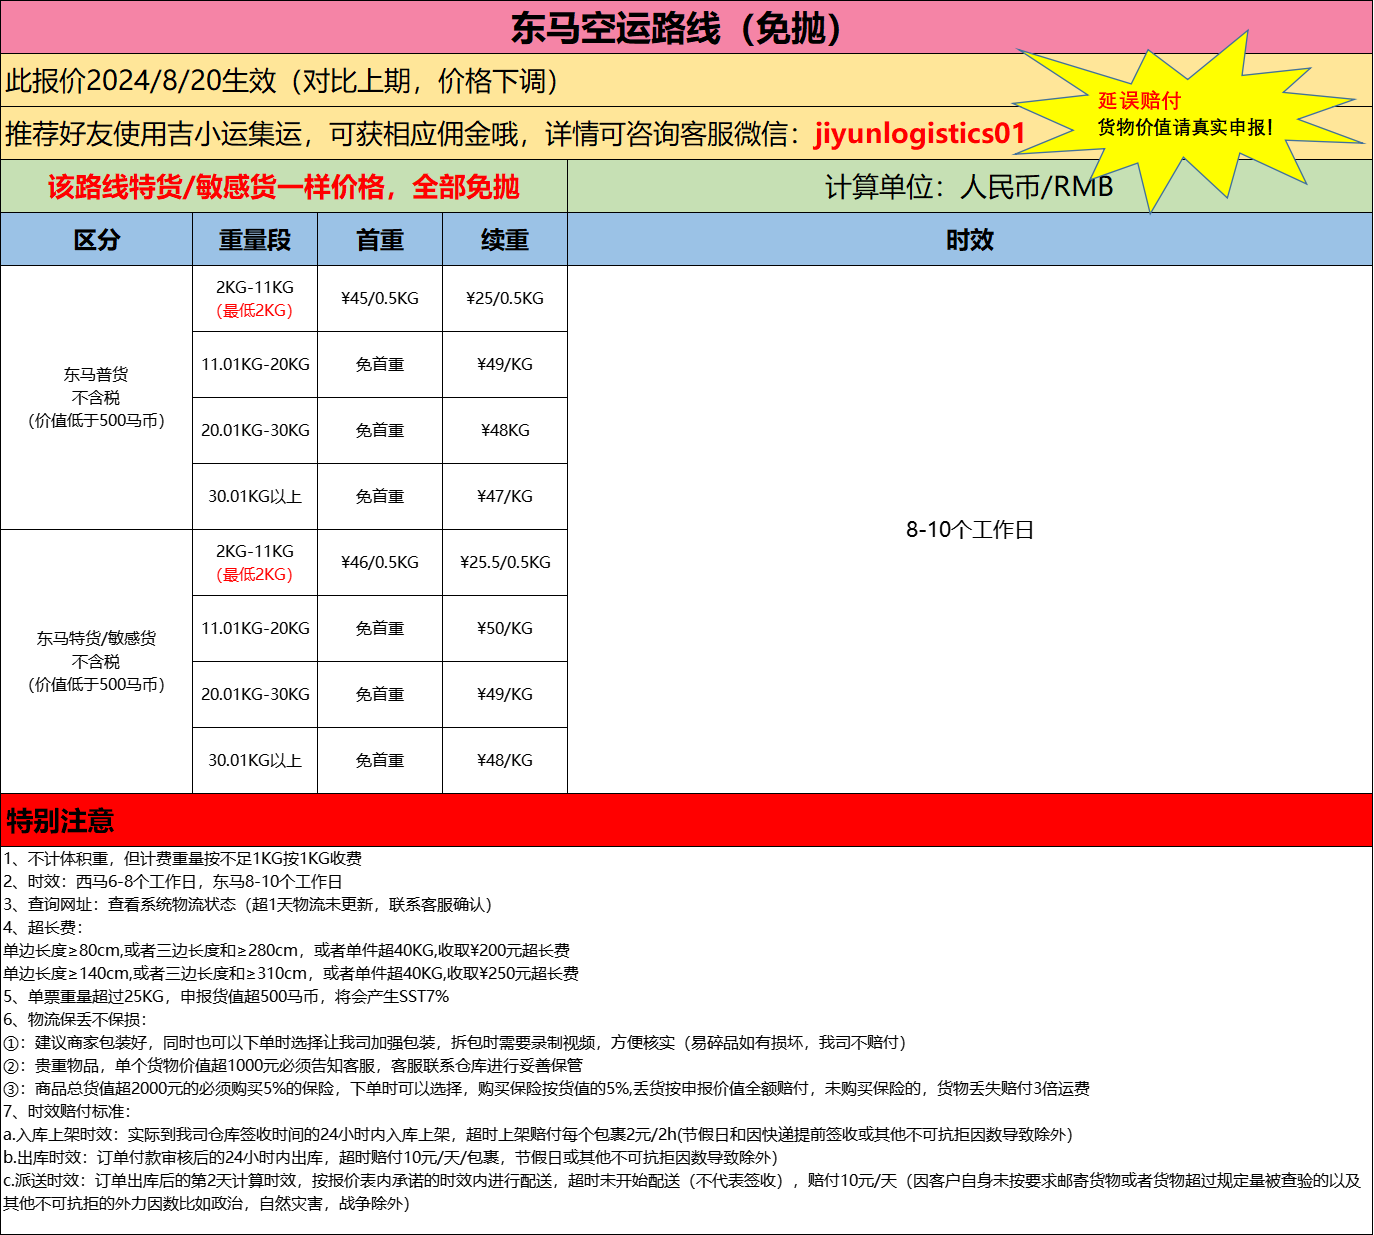Click 11.01KG-20KG in the 东马普货 group
The image size is (1374, 1235).
point(255,365)
